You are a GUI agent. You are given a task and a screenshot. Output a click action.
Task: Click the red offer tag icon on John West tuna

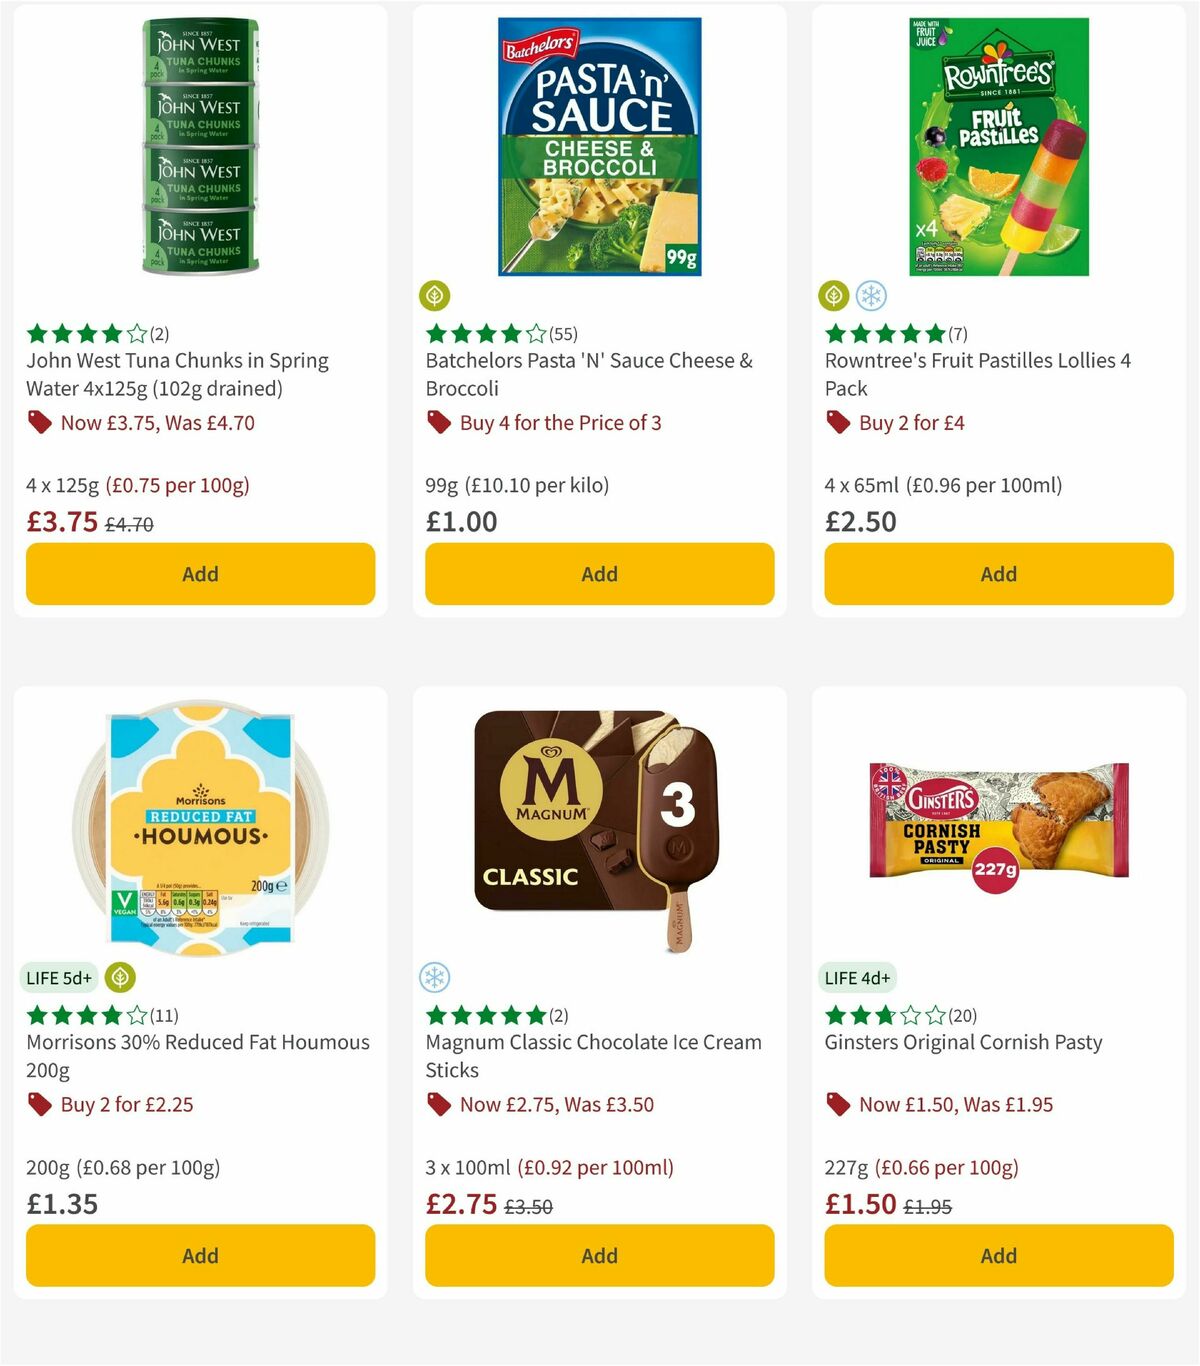tap(39, 423)
